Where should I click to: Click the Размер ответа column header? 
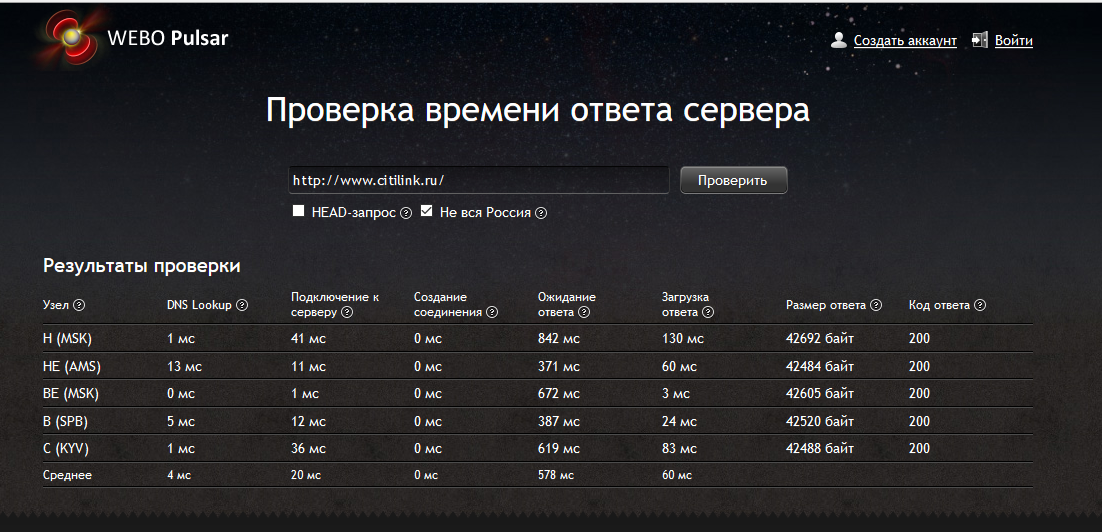(826, 305)
